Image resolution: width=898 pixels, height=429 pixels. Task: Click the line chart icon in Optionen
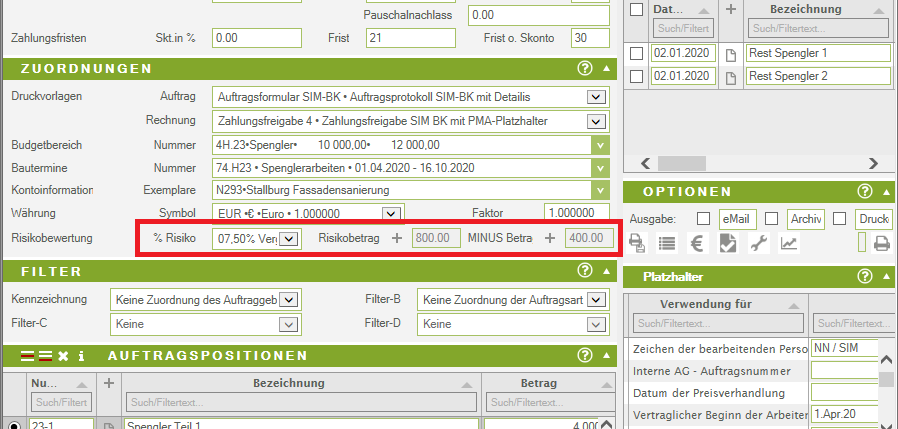789,242
